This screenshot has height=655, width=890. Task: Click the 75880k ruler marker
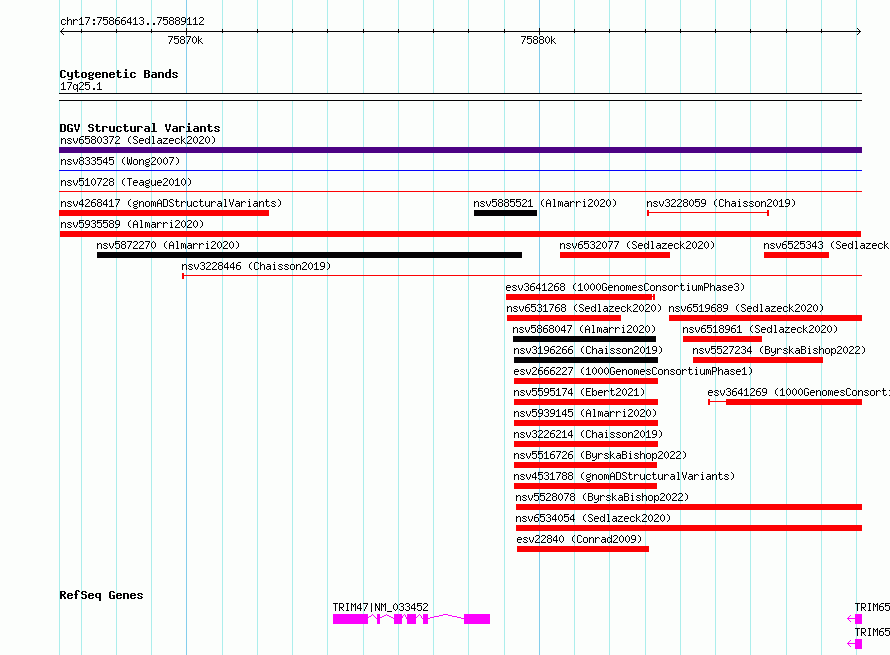tap(538, 40)
